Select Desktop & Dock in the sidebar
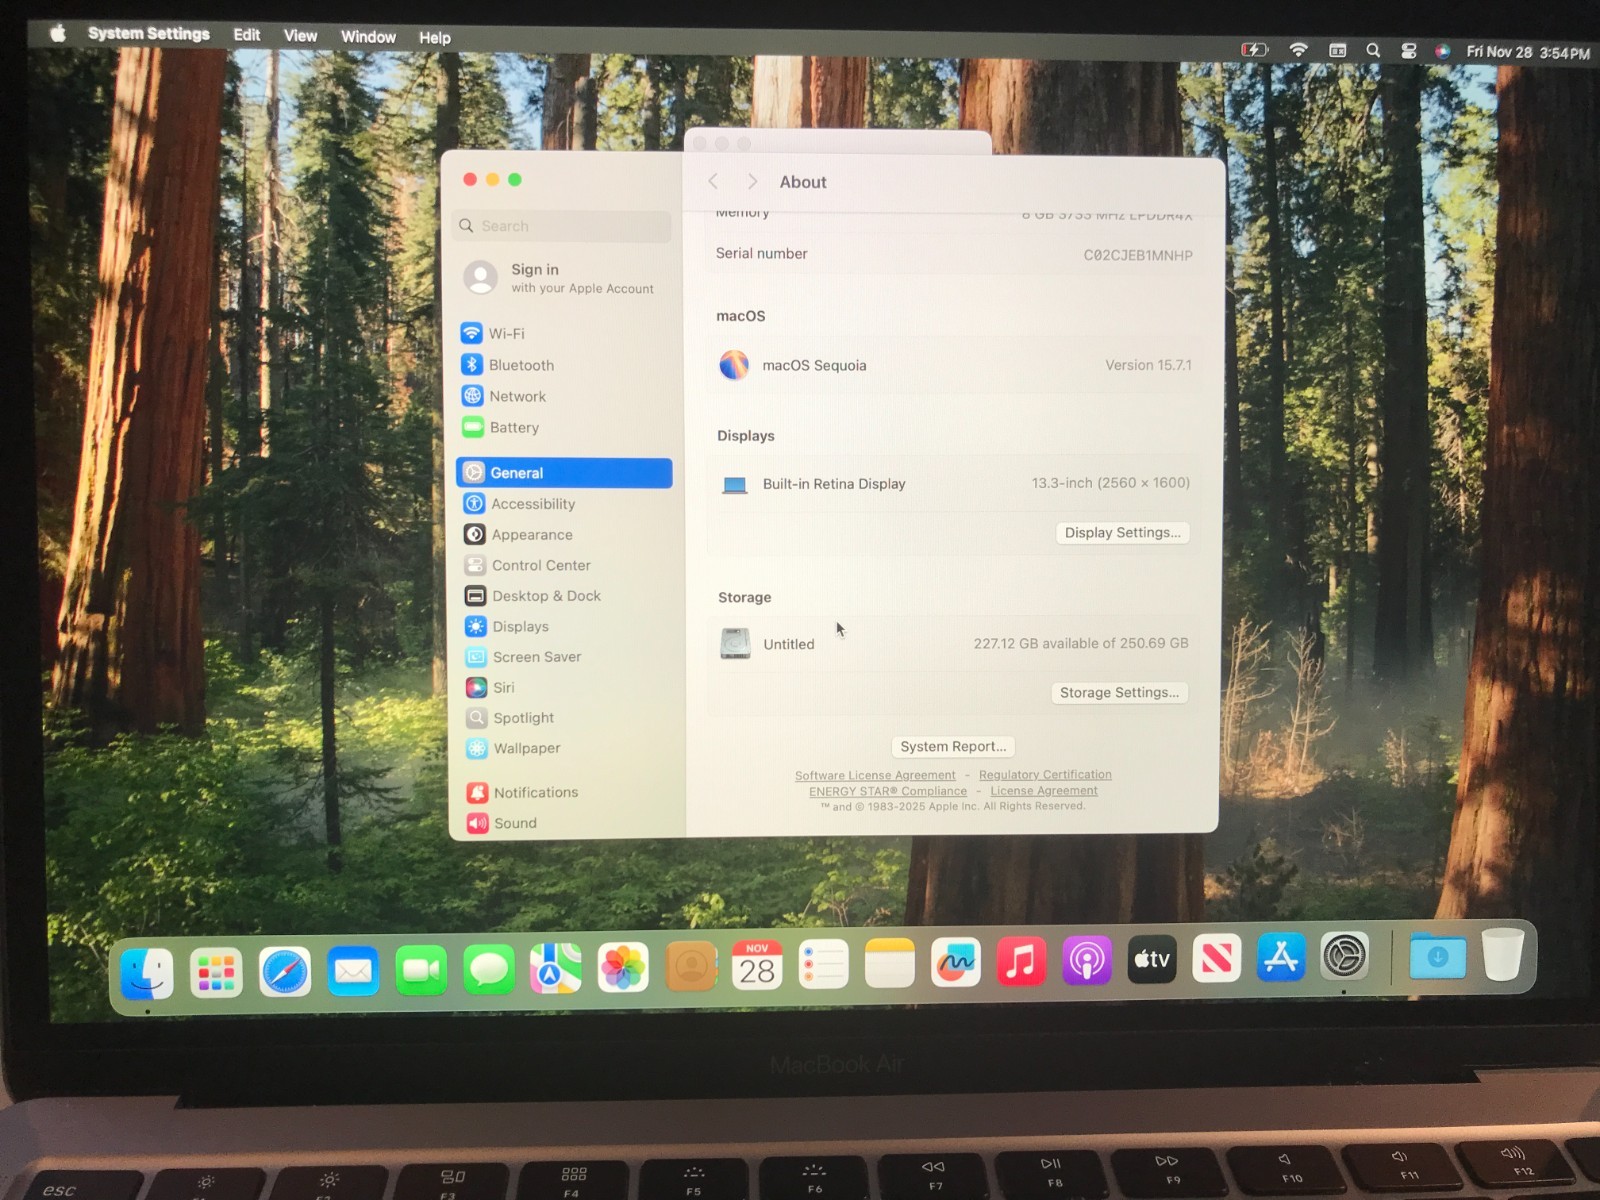Image resolution: width=1600 pixels, height=1200 pixels. 566,596
